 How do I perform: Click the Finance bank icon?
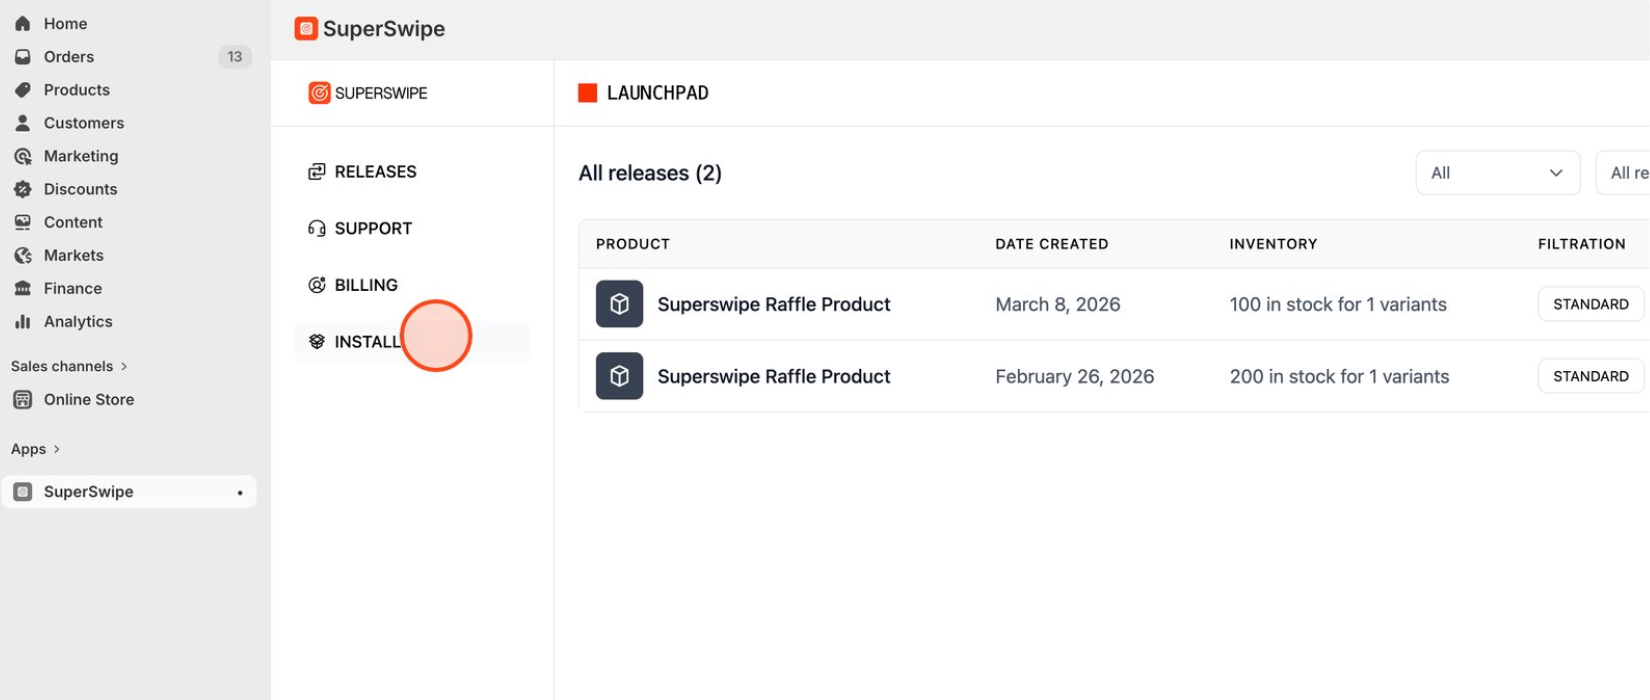(22, 288)
